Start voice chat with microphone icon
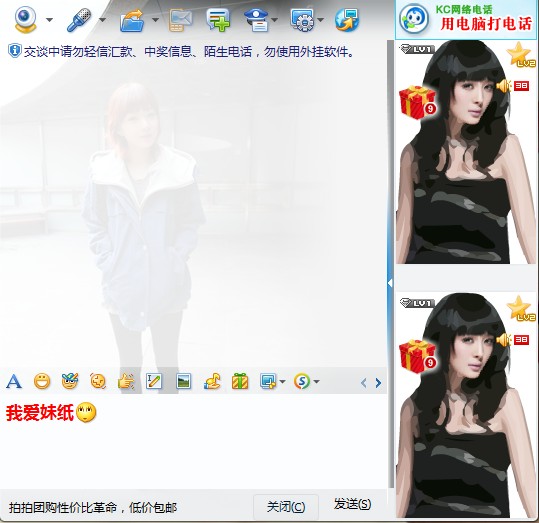 pos(79,20)
